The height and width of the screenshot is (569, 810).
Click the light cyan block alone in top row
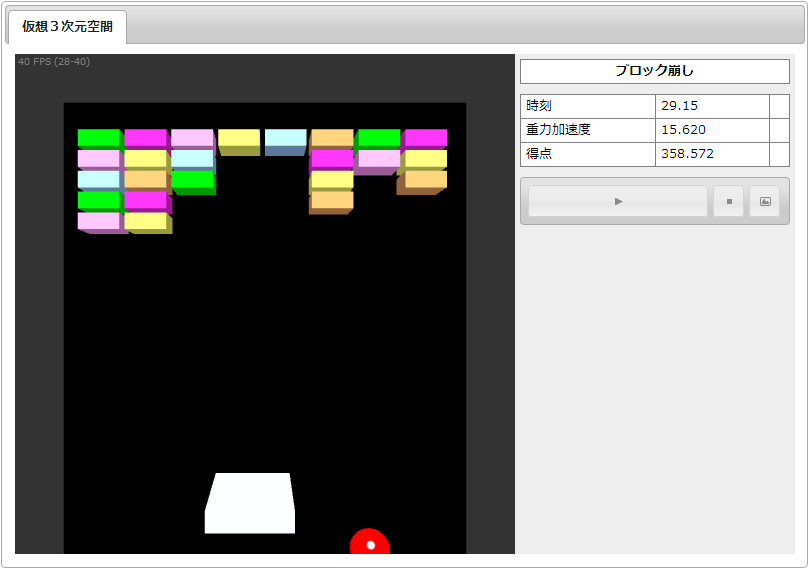coord(286,142)
